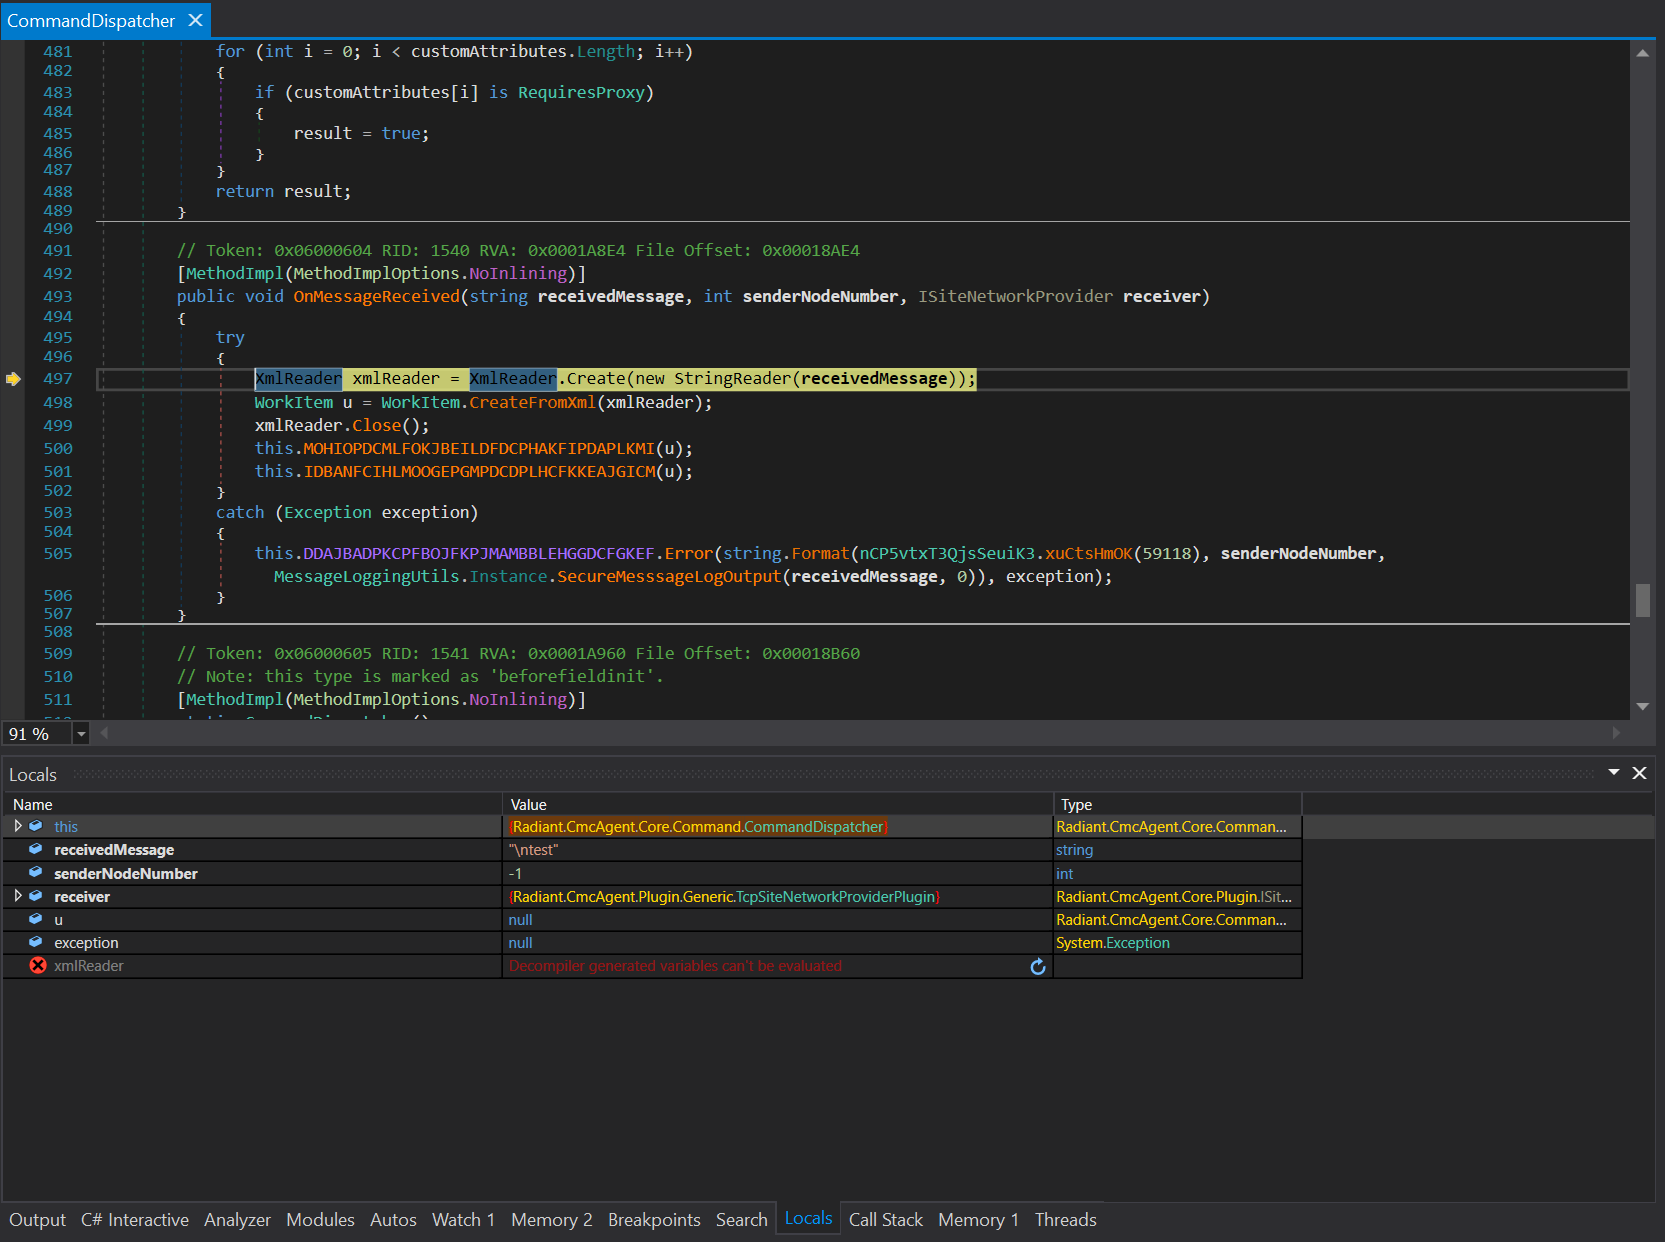This screenshot has height=1242, width=1665.
Task: Expand the 'this' variable node
Action: point(18,826)
